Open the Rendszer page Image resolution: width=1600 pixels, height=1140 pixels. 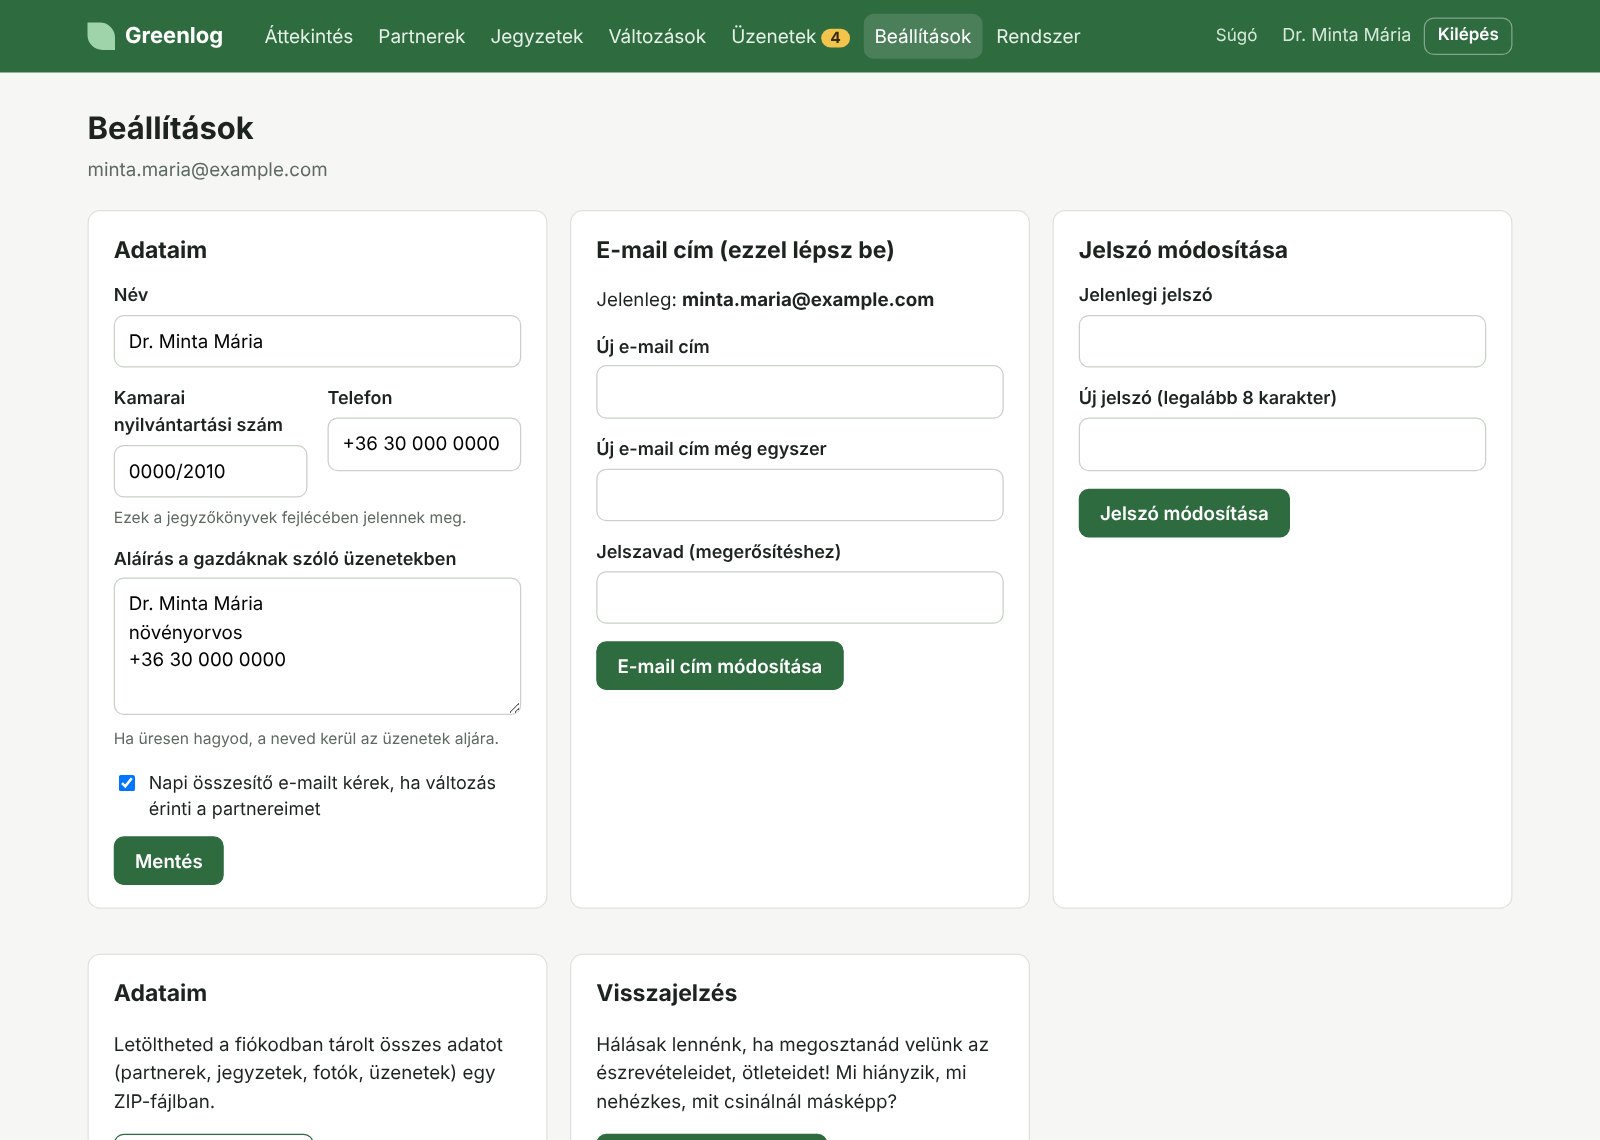[1038, 36]
